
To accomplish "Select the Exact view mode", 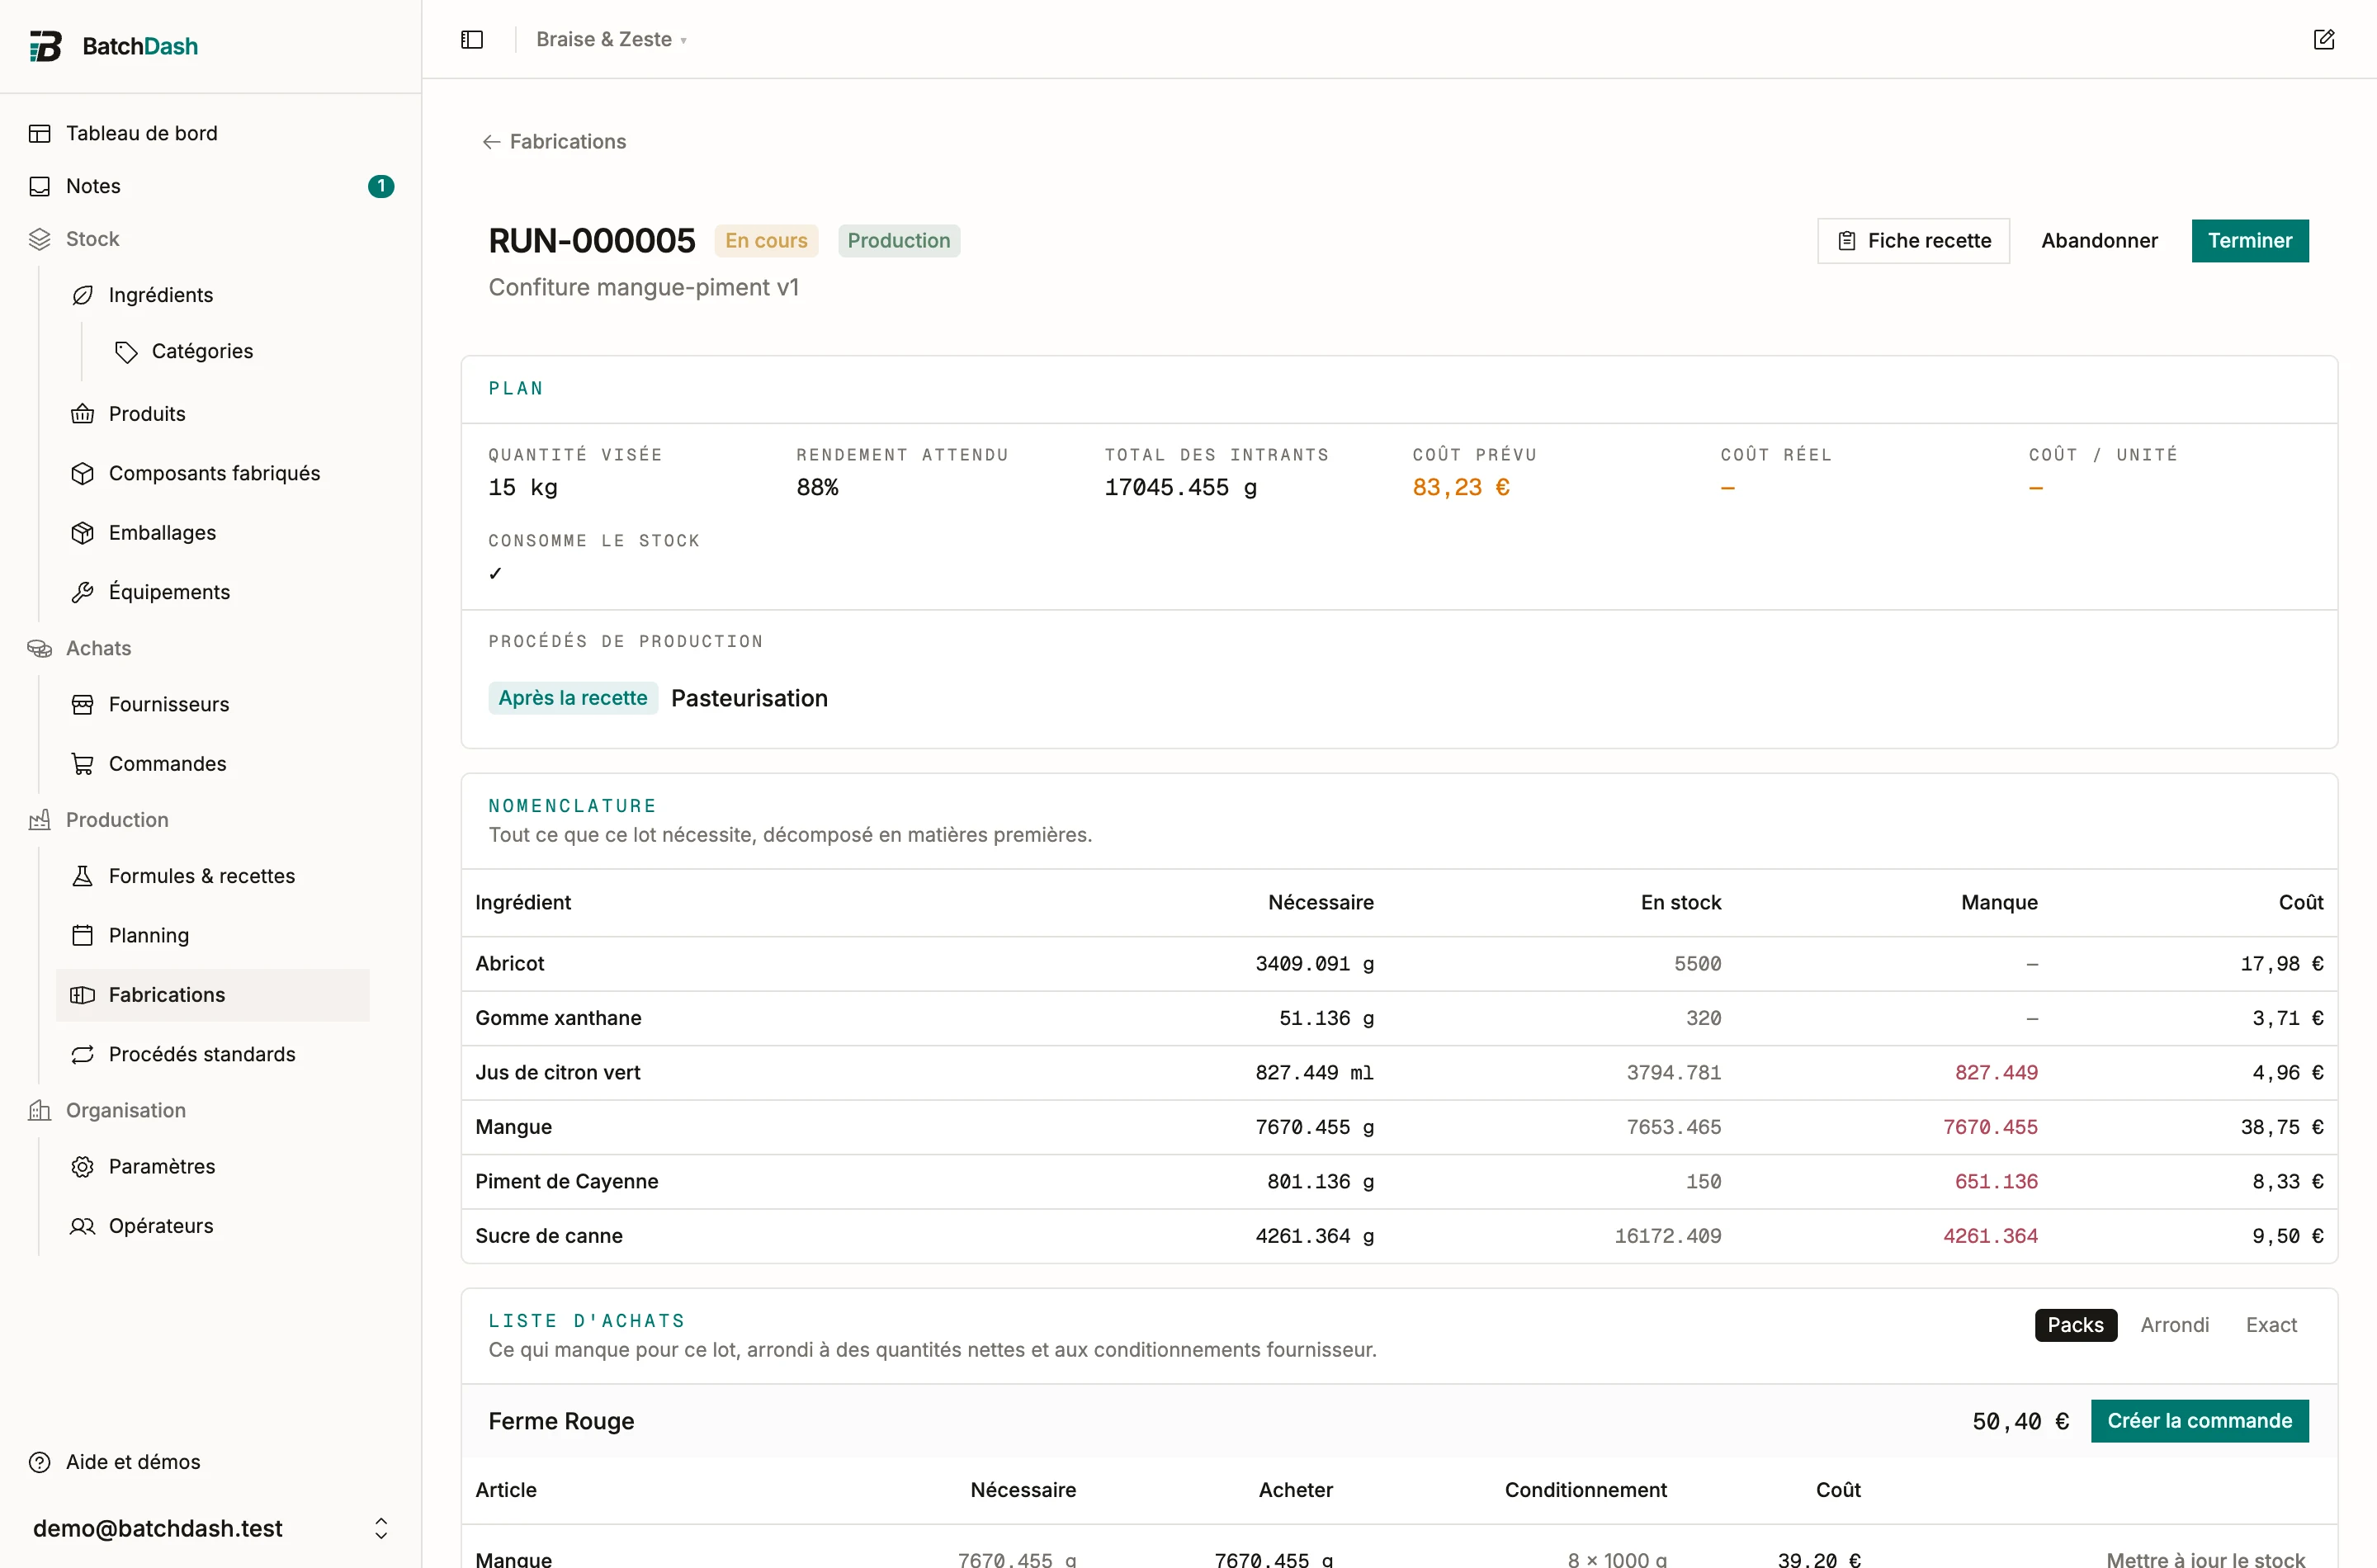I will [x=2271, y=1325].
